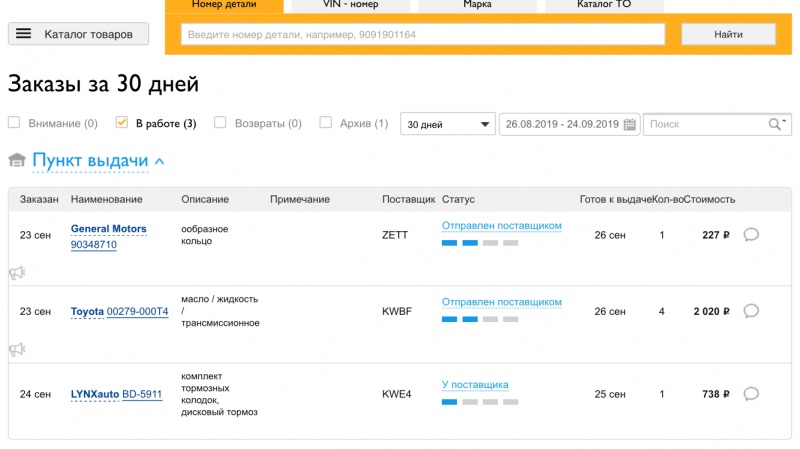
Task: Open the 30 дней period dropdown
Action: [447, 124]
